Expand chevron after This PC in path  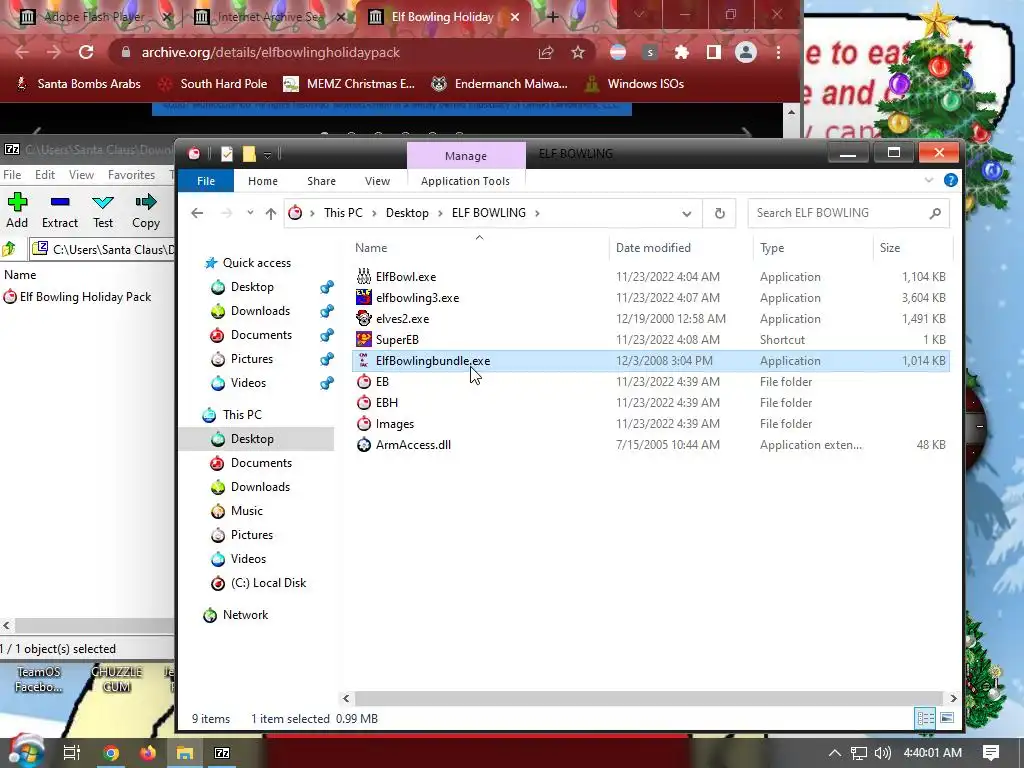click(374, 213)
